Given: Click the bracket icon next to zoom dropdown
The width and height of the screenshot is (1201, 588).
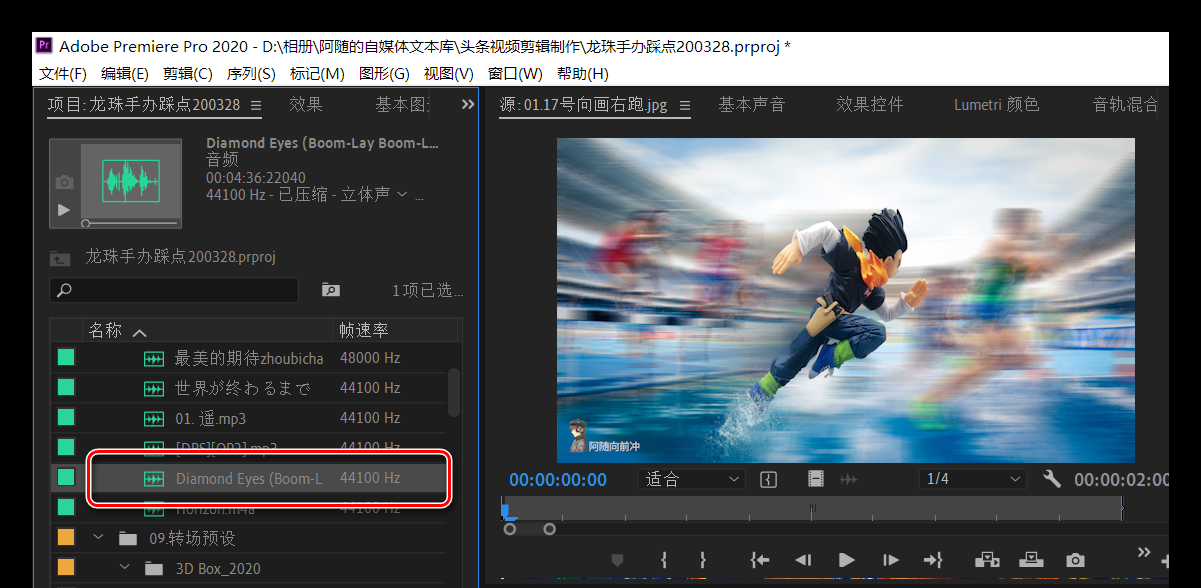Looking at the screenshot, I should pos(768,479).
